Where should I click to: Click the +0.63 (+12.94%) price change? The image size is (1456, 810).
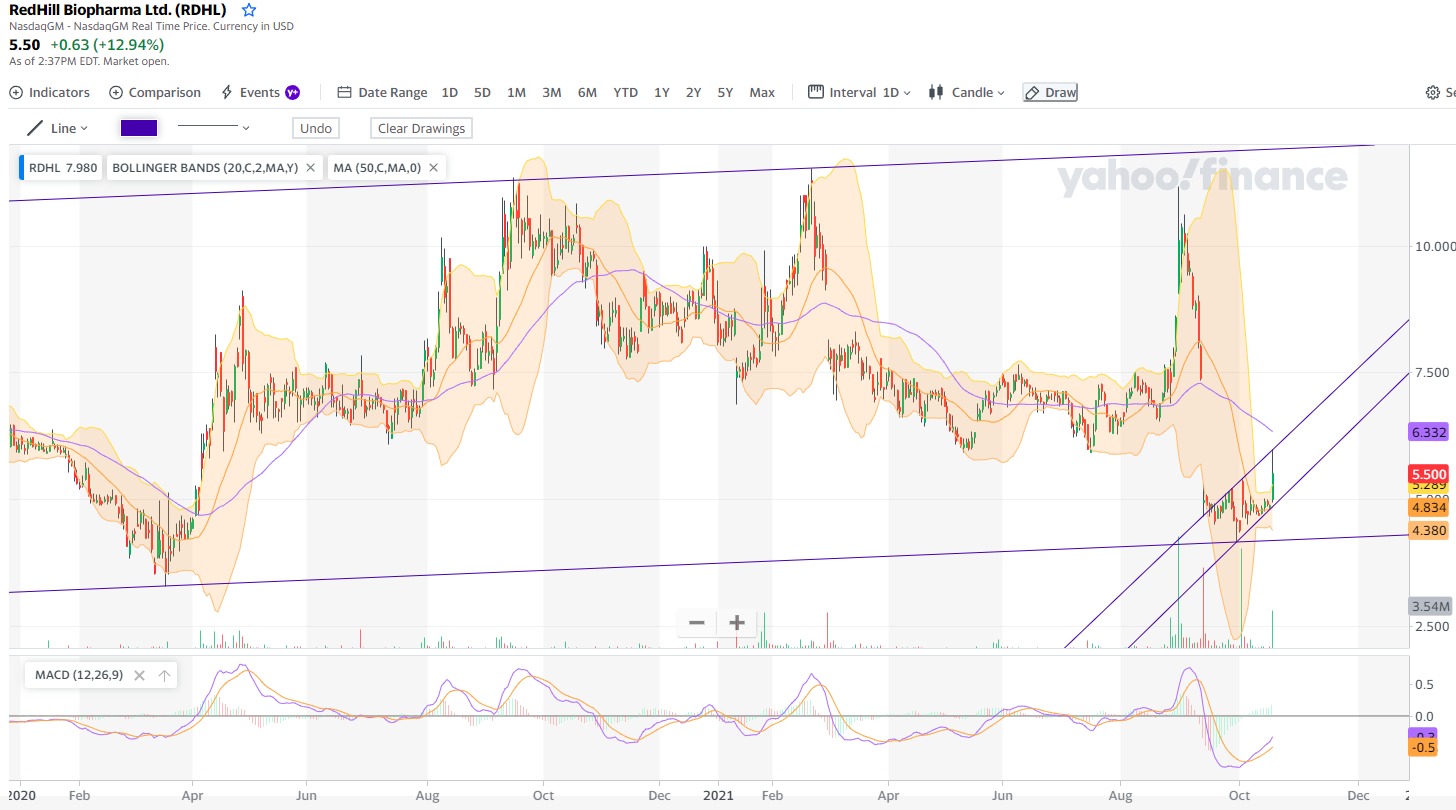point(107,45)
